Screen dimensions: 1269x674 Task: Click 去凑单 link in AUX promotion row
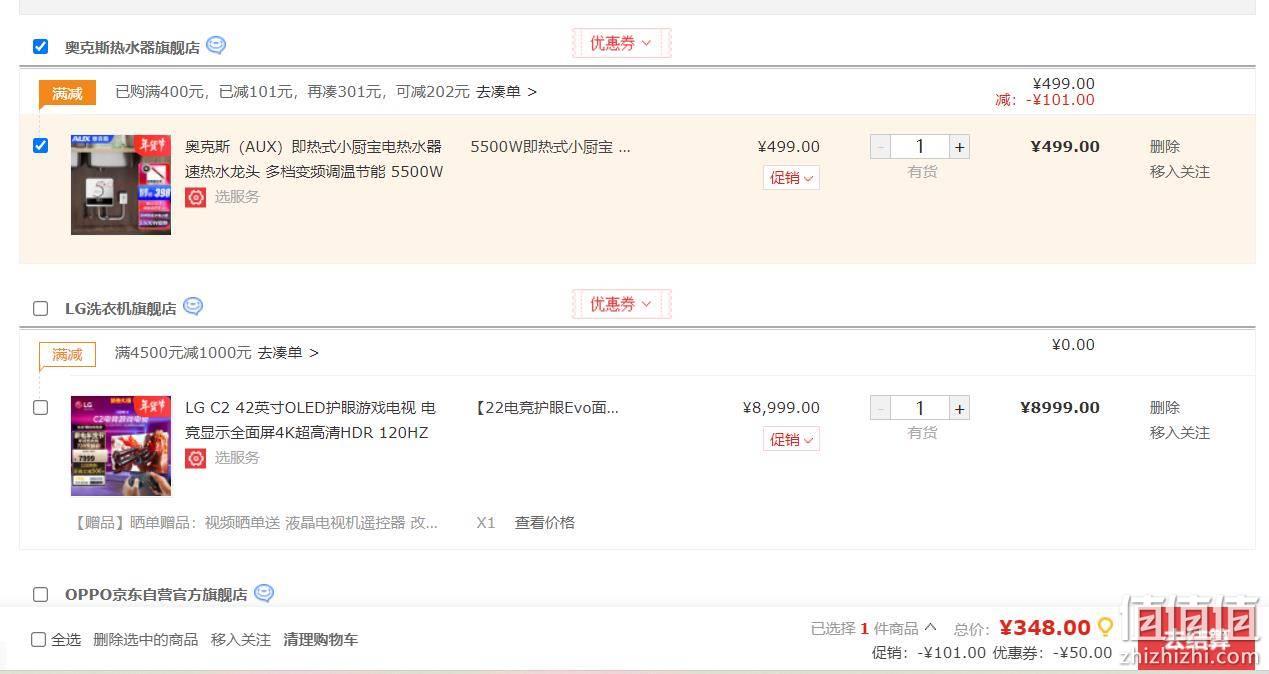point(506,92)
